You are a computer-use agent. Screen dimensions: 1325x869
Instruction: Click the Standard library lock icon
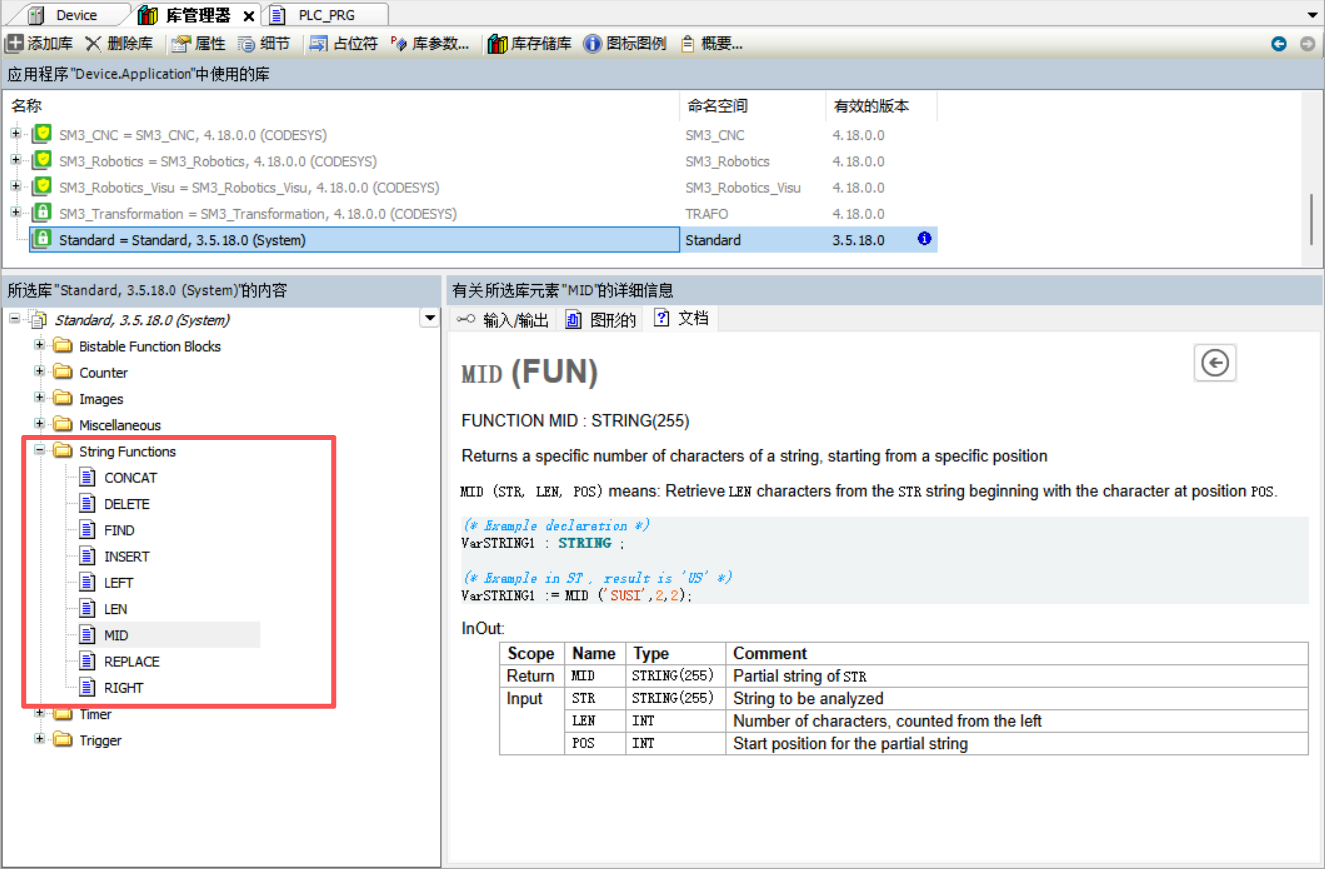pyautogui.click(x=41, y=239)
